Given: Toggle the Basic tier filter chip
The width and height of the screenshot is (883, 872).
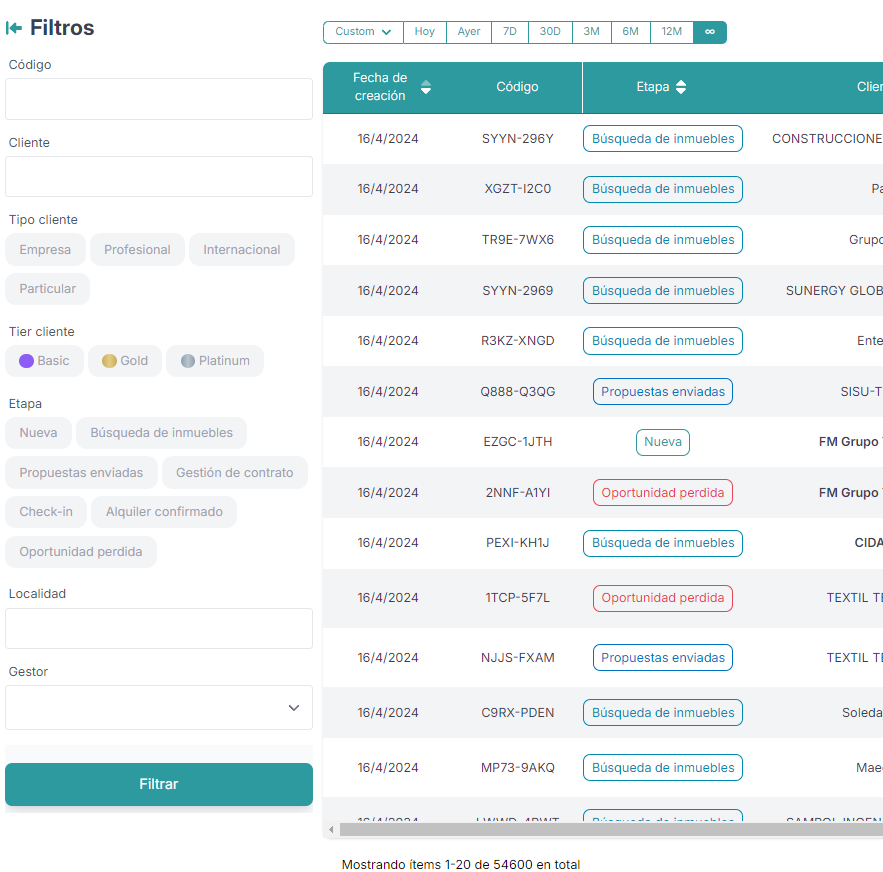Looking at the screenshot, I should 45,361.
